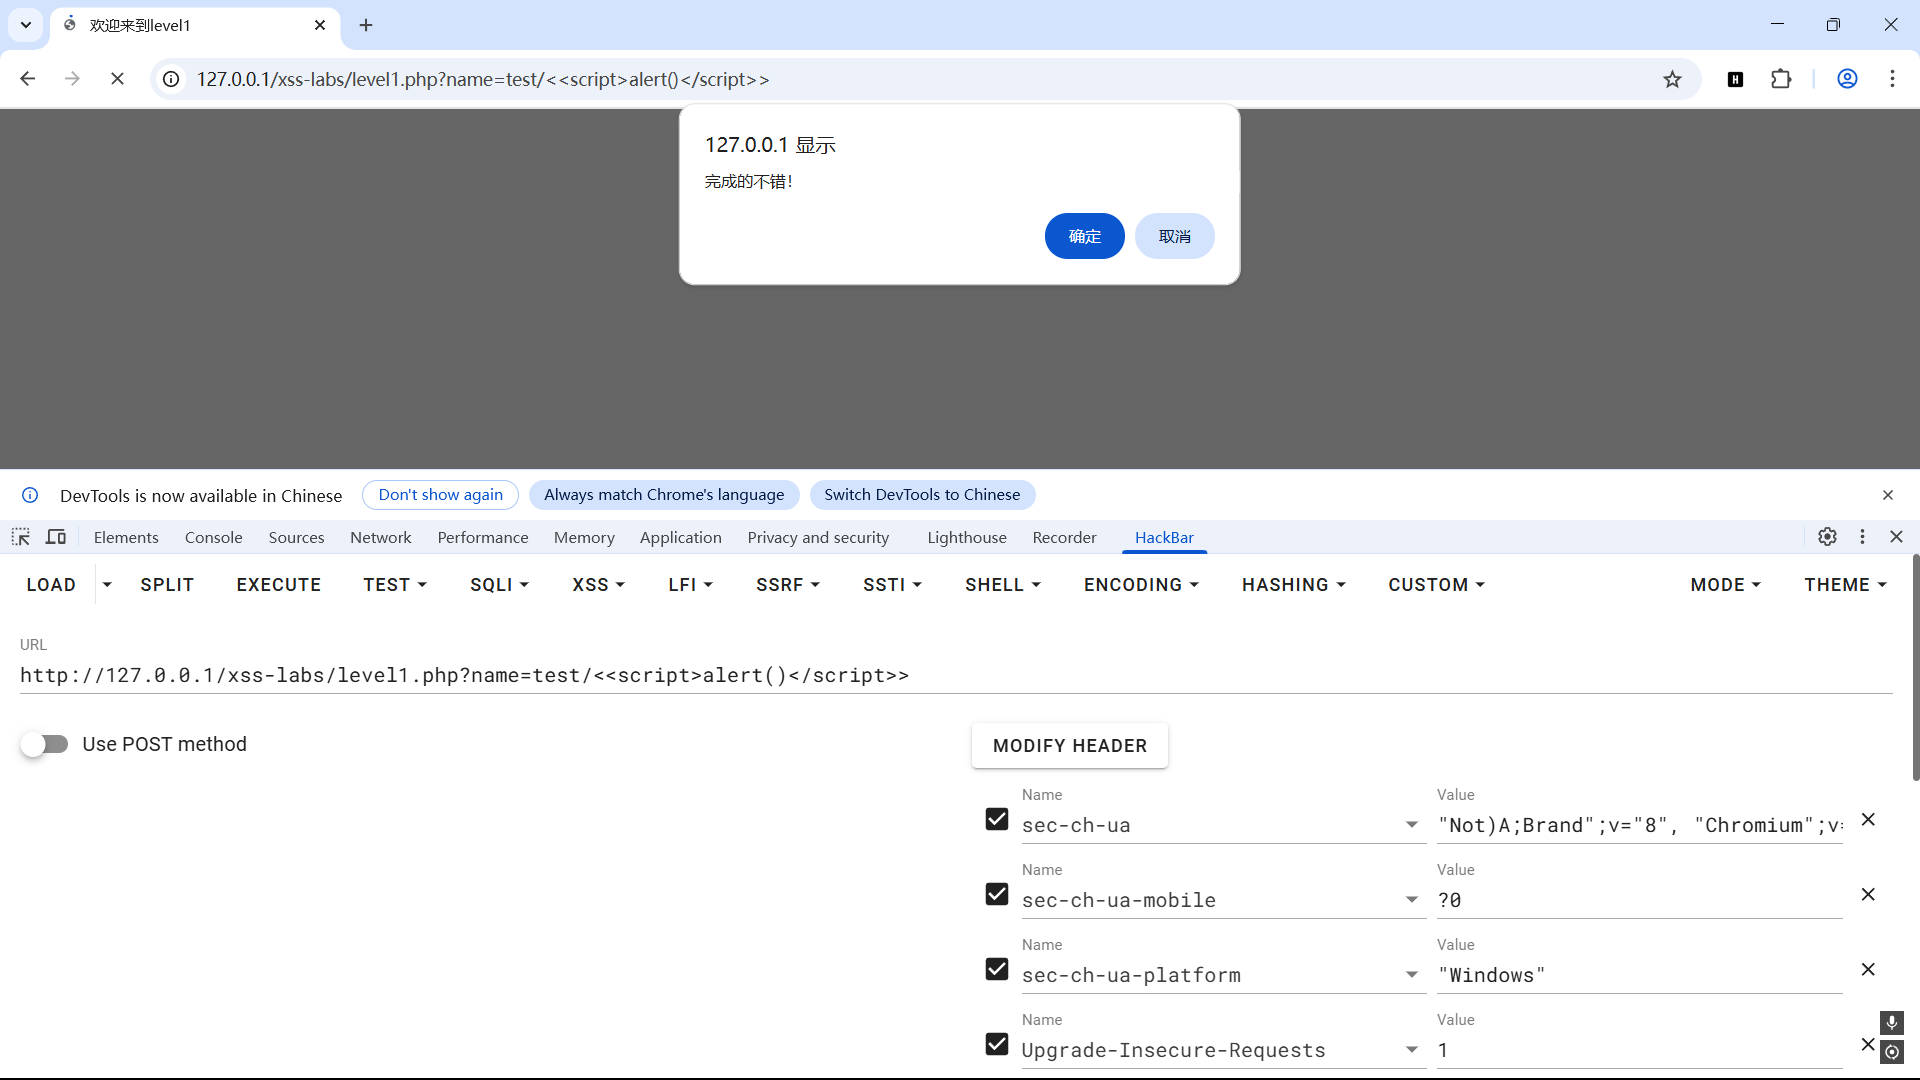Viewport: 1920px width, 1080px height.
Task: Switch to the Network tab
Action: pos(381,537)
